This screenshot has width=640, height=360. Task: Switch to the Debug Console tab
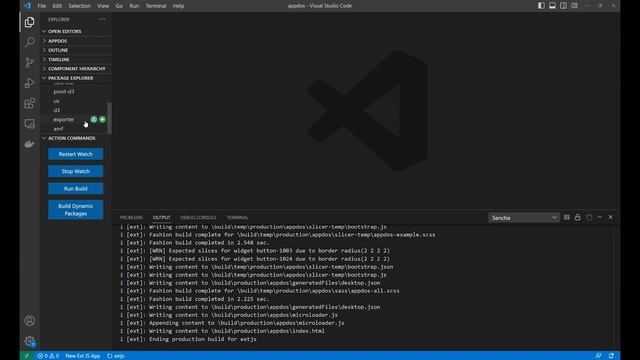pyautogui.click(x=198, y=218)
